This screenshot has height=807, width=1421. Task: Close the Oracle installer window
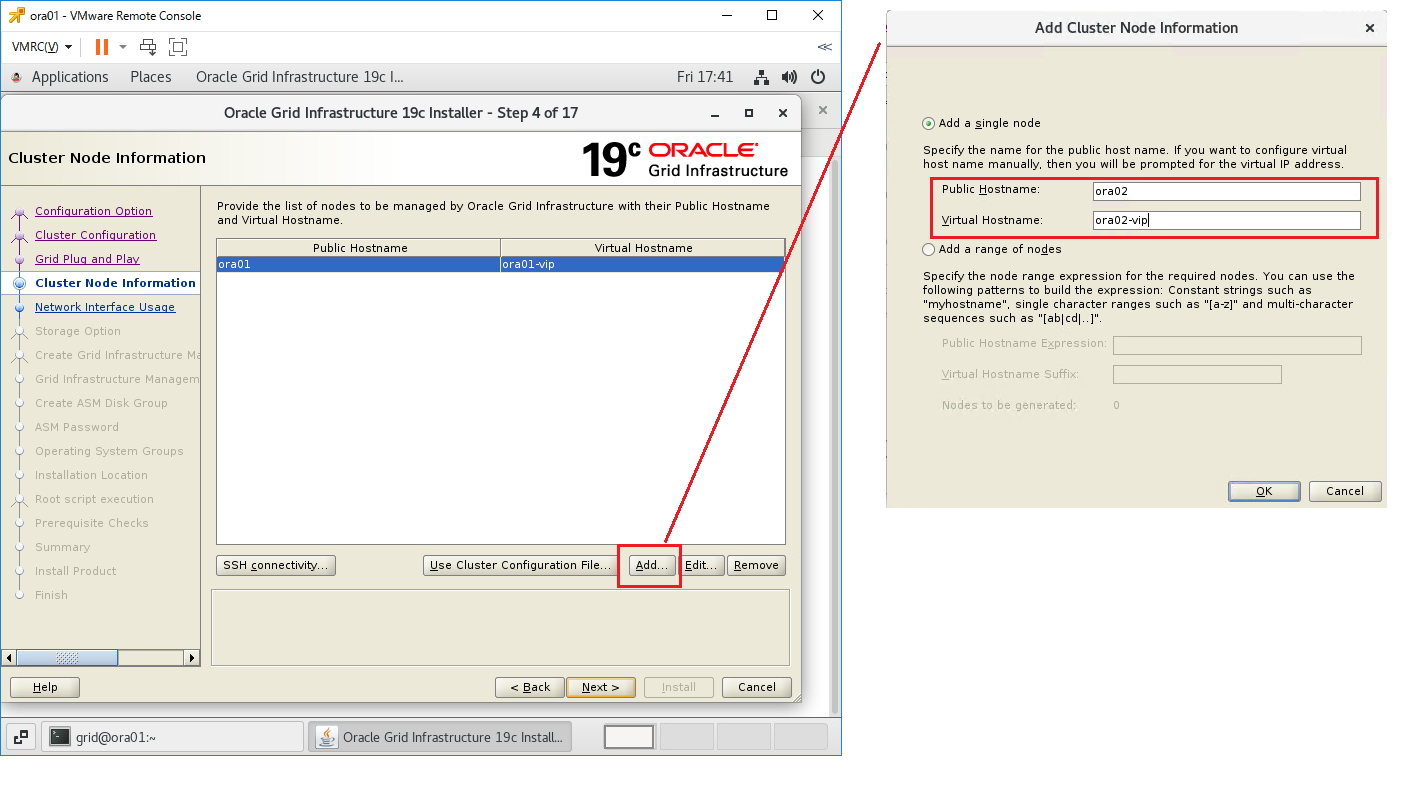point(781,113)
